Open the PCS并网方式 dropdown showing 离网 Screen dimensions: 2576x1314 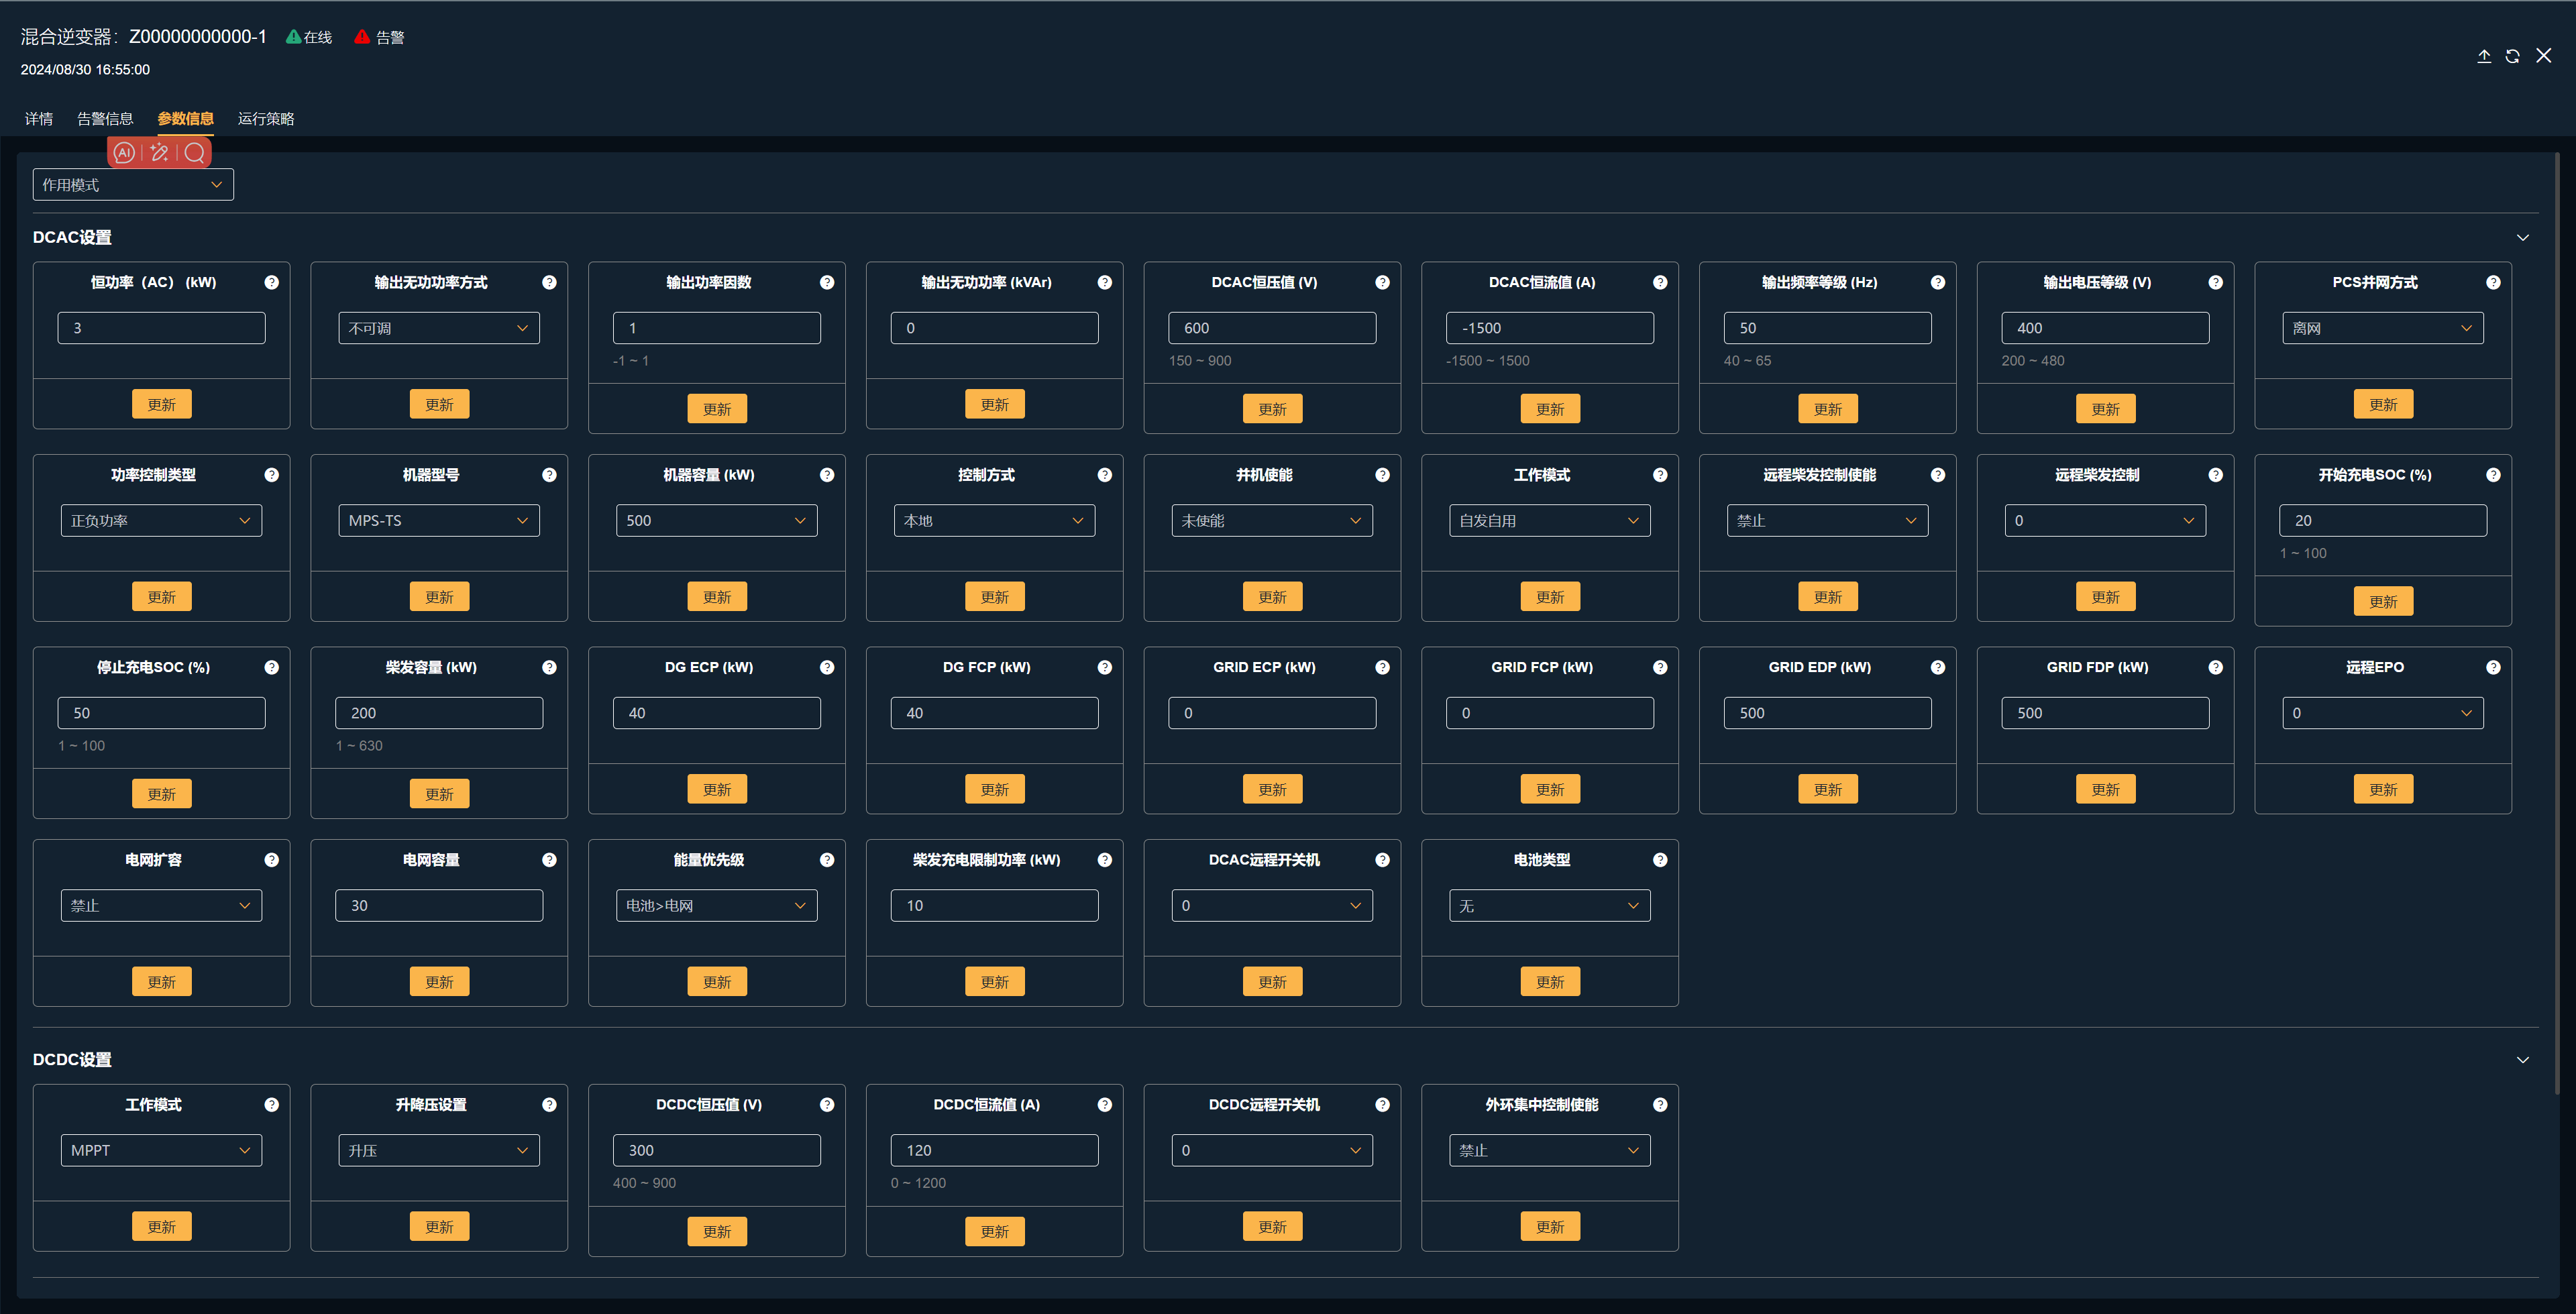(x=2383, y=328)
